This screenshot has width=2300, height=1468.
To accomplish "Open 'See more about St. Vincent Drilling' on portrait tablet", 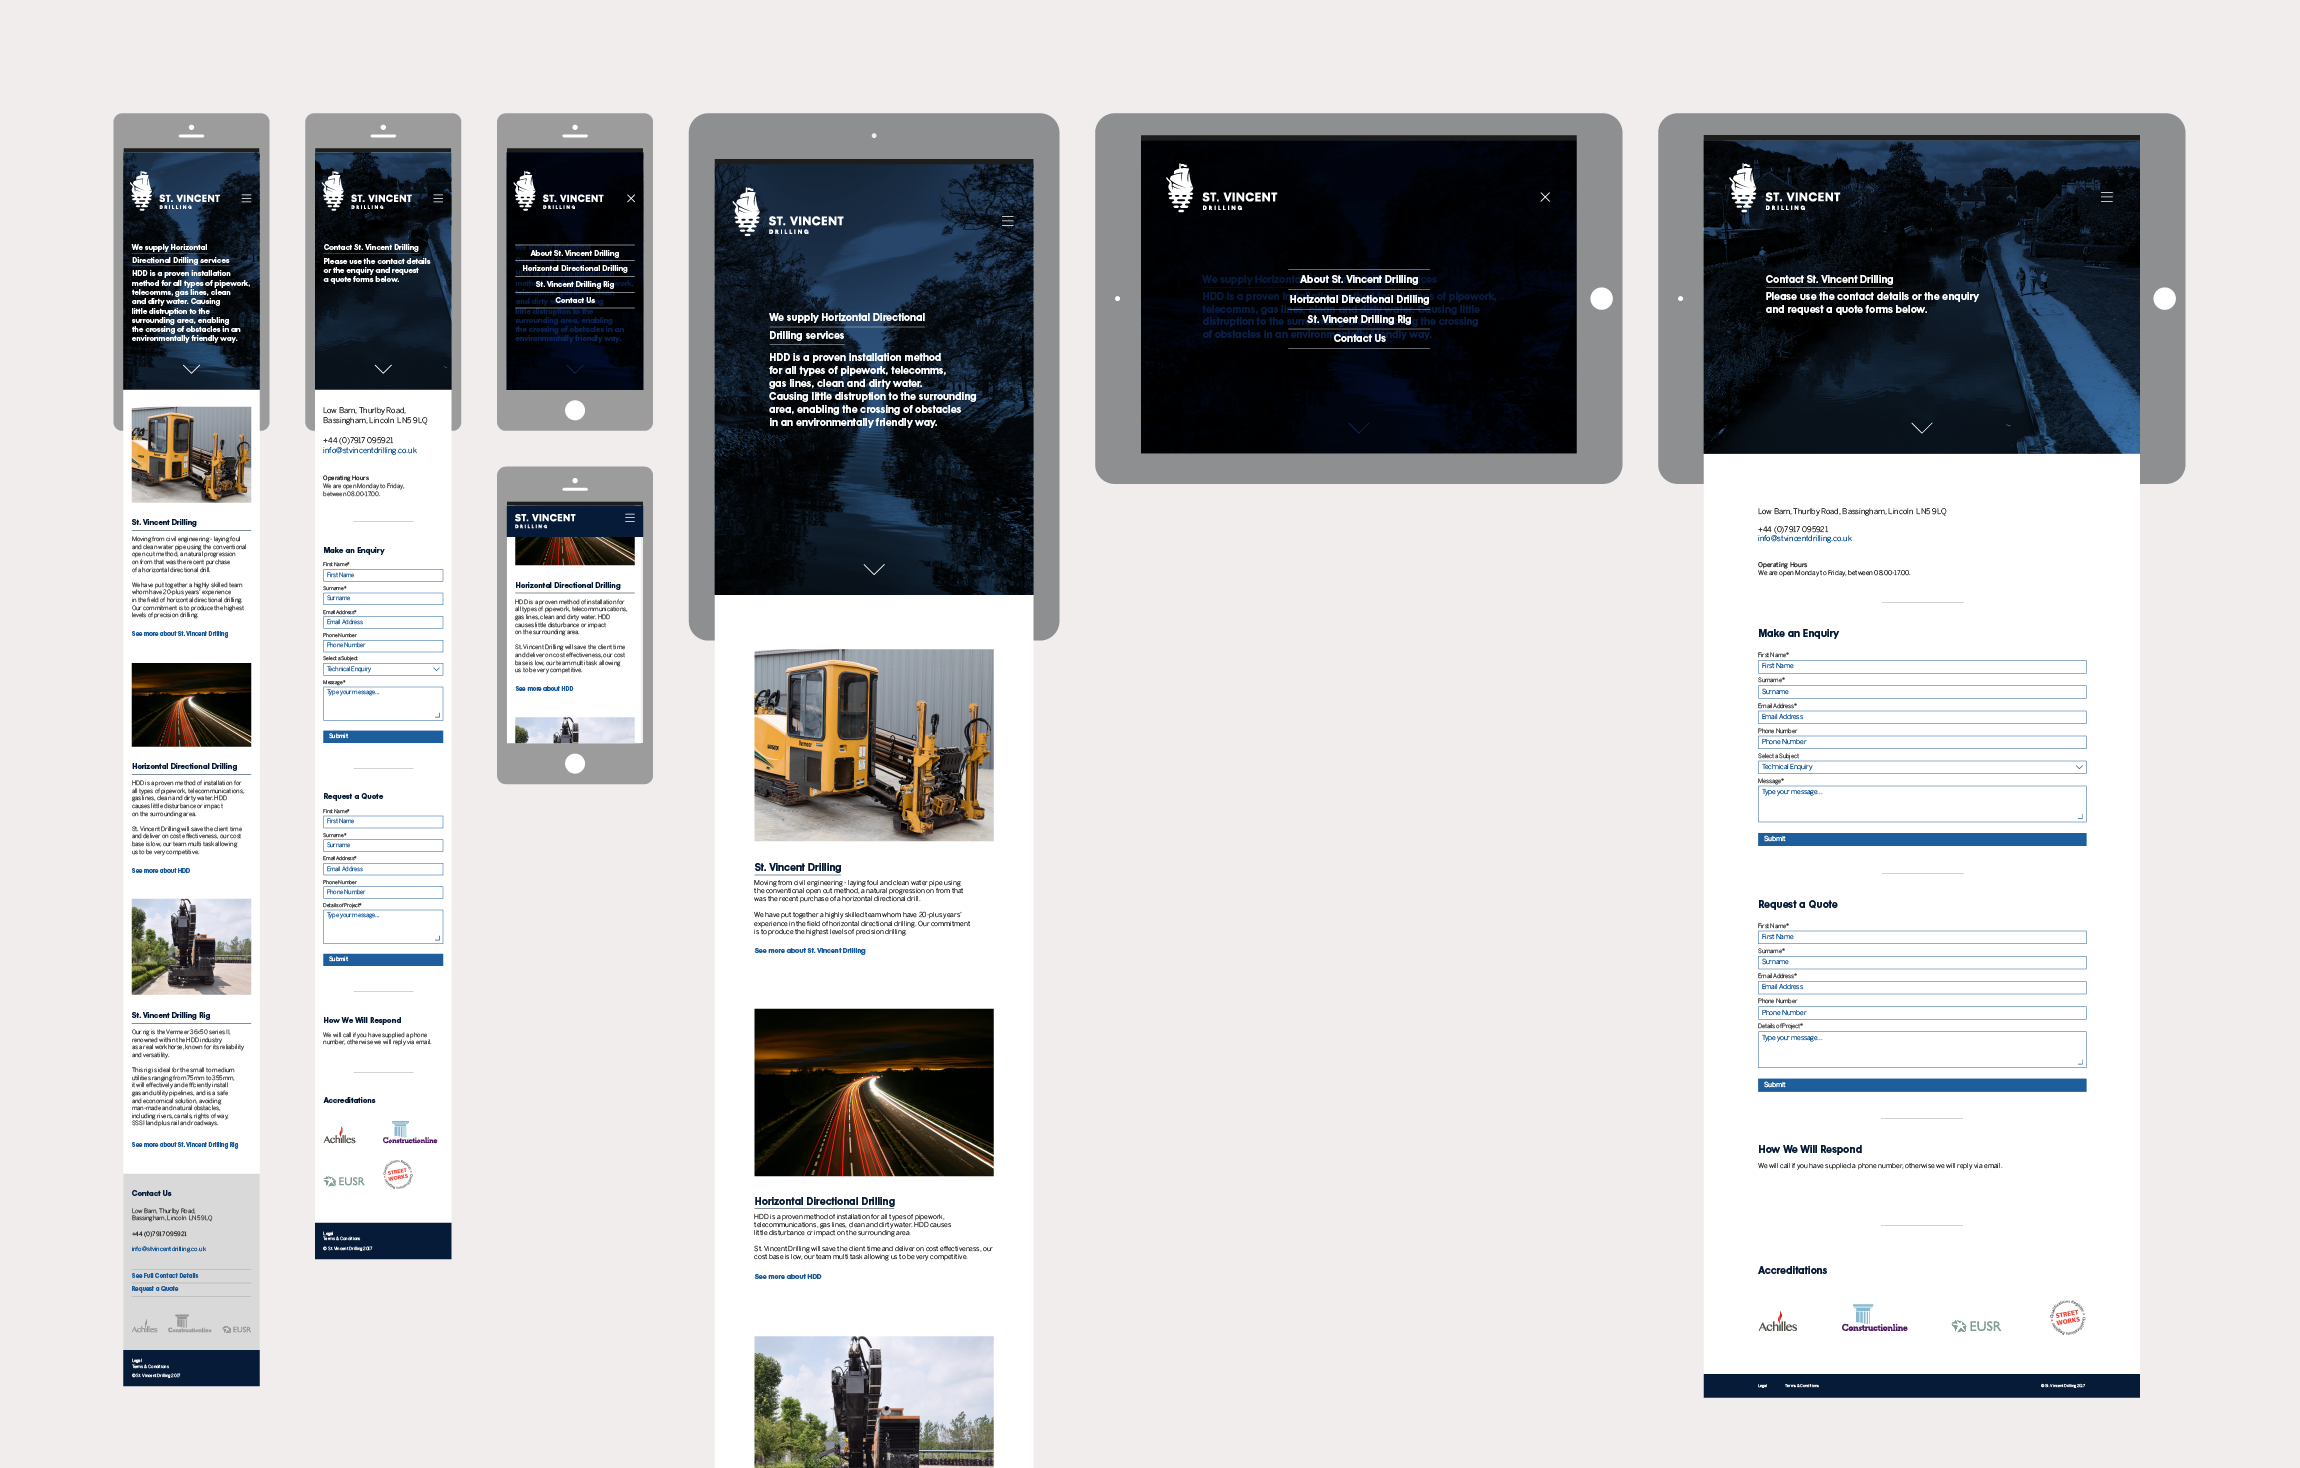I will [810, 951].
